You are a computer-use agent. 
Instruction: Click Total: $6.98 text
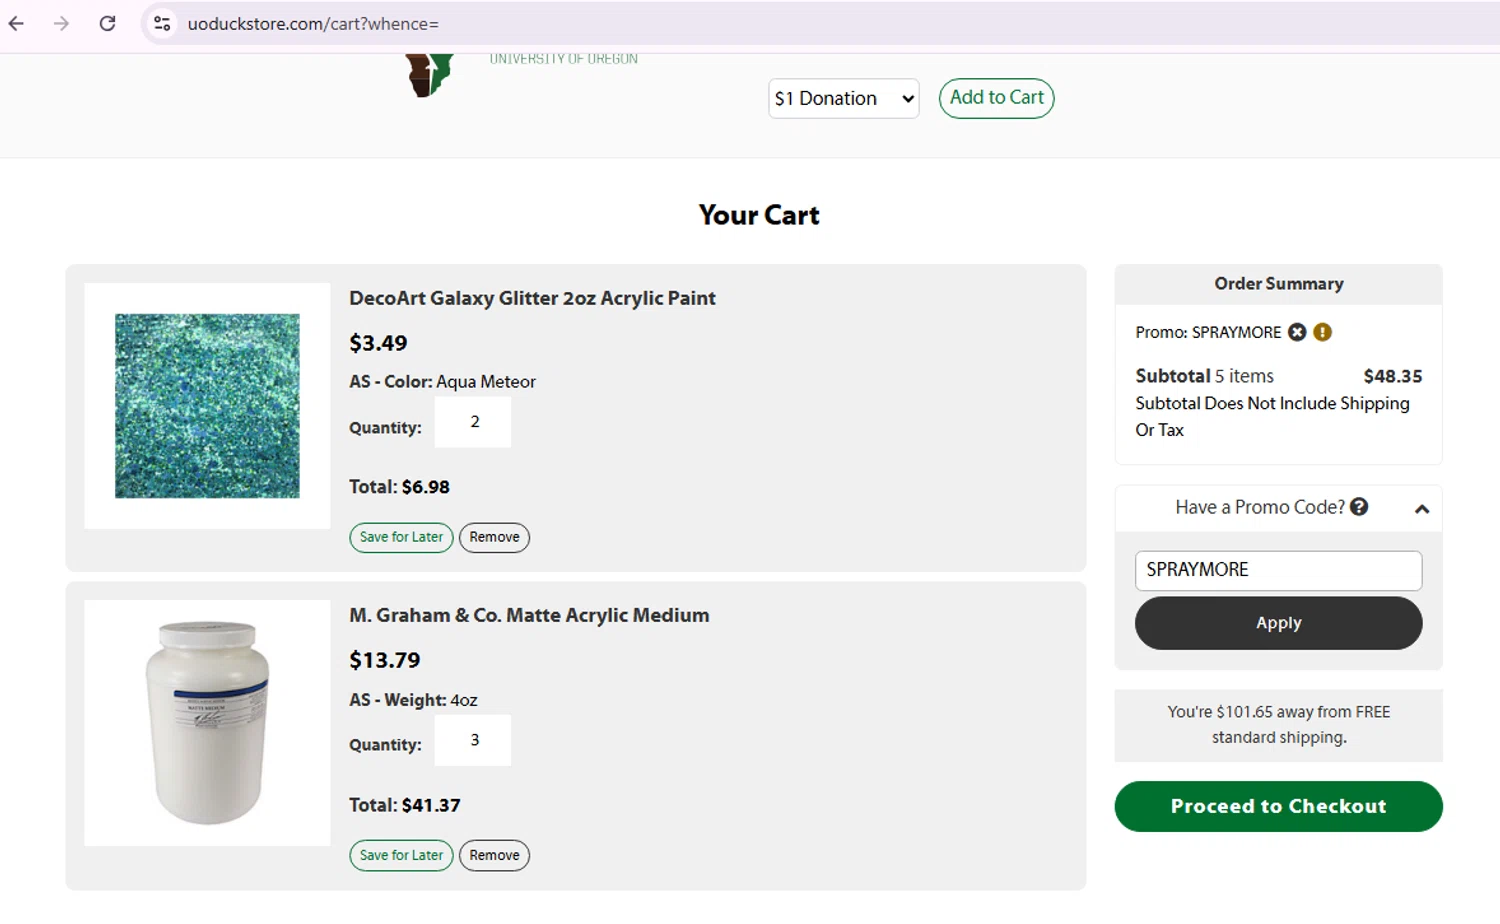tap(399, 487)
